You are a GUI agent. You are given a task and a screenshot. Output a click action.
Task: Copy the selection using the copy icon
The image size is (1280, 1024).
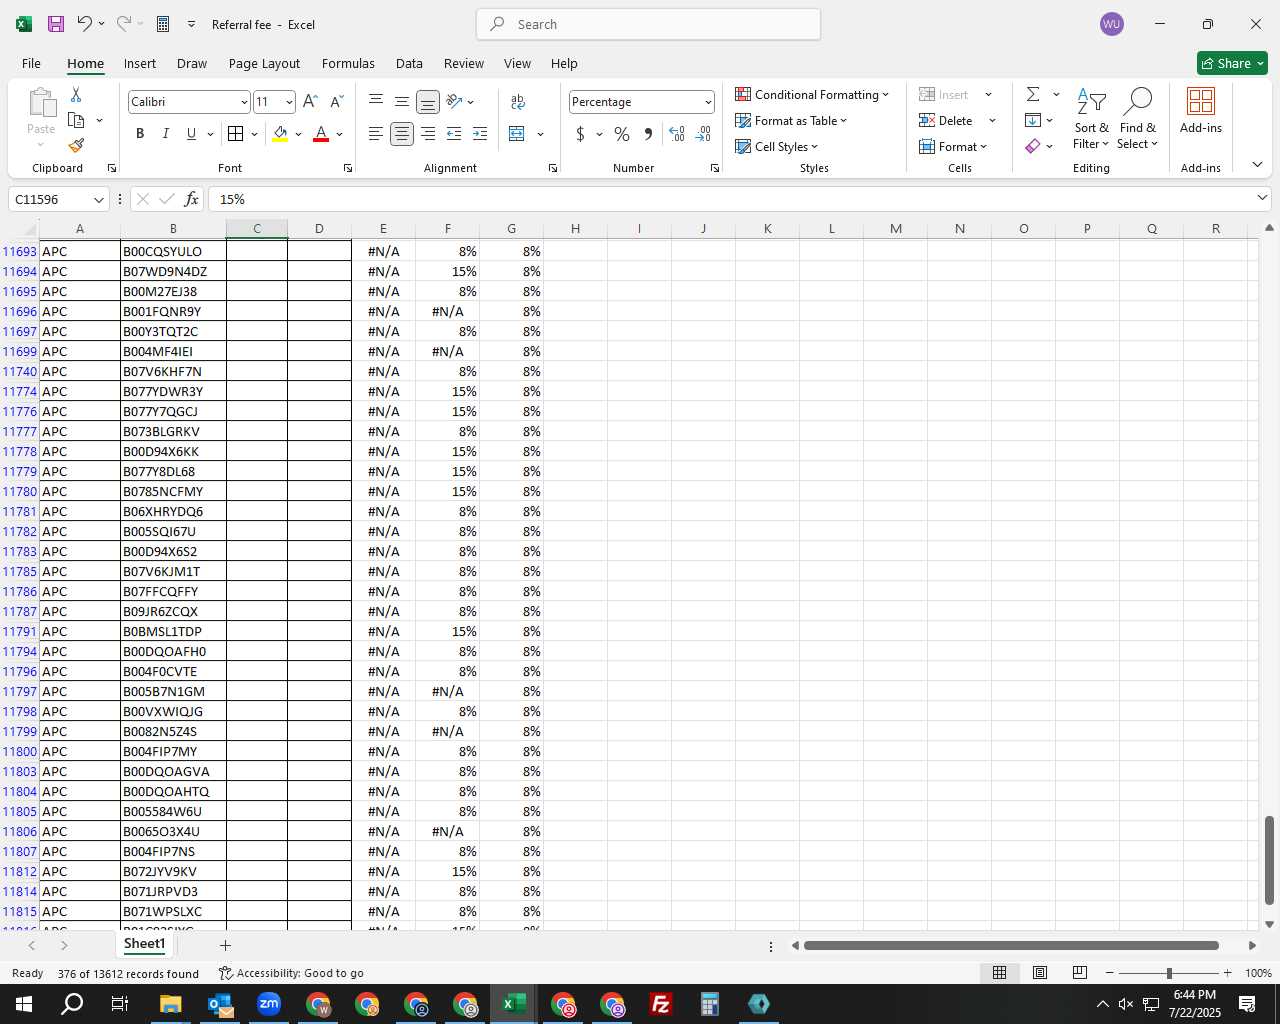pos(76,120)
